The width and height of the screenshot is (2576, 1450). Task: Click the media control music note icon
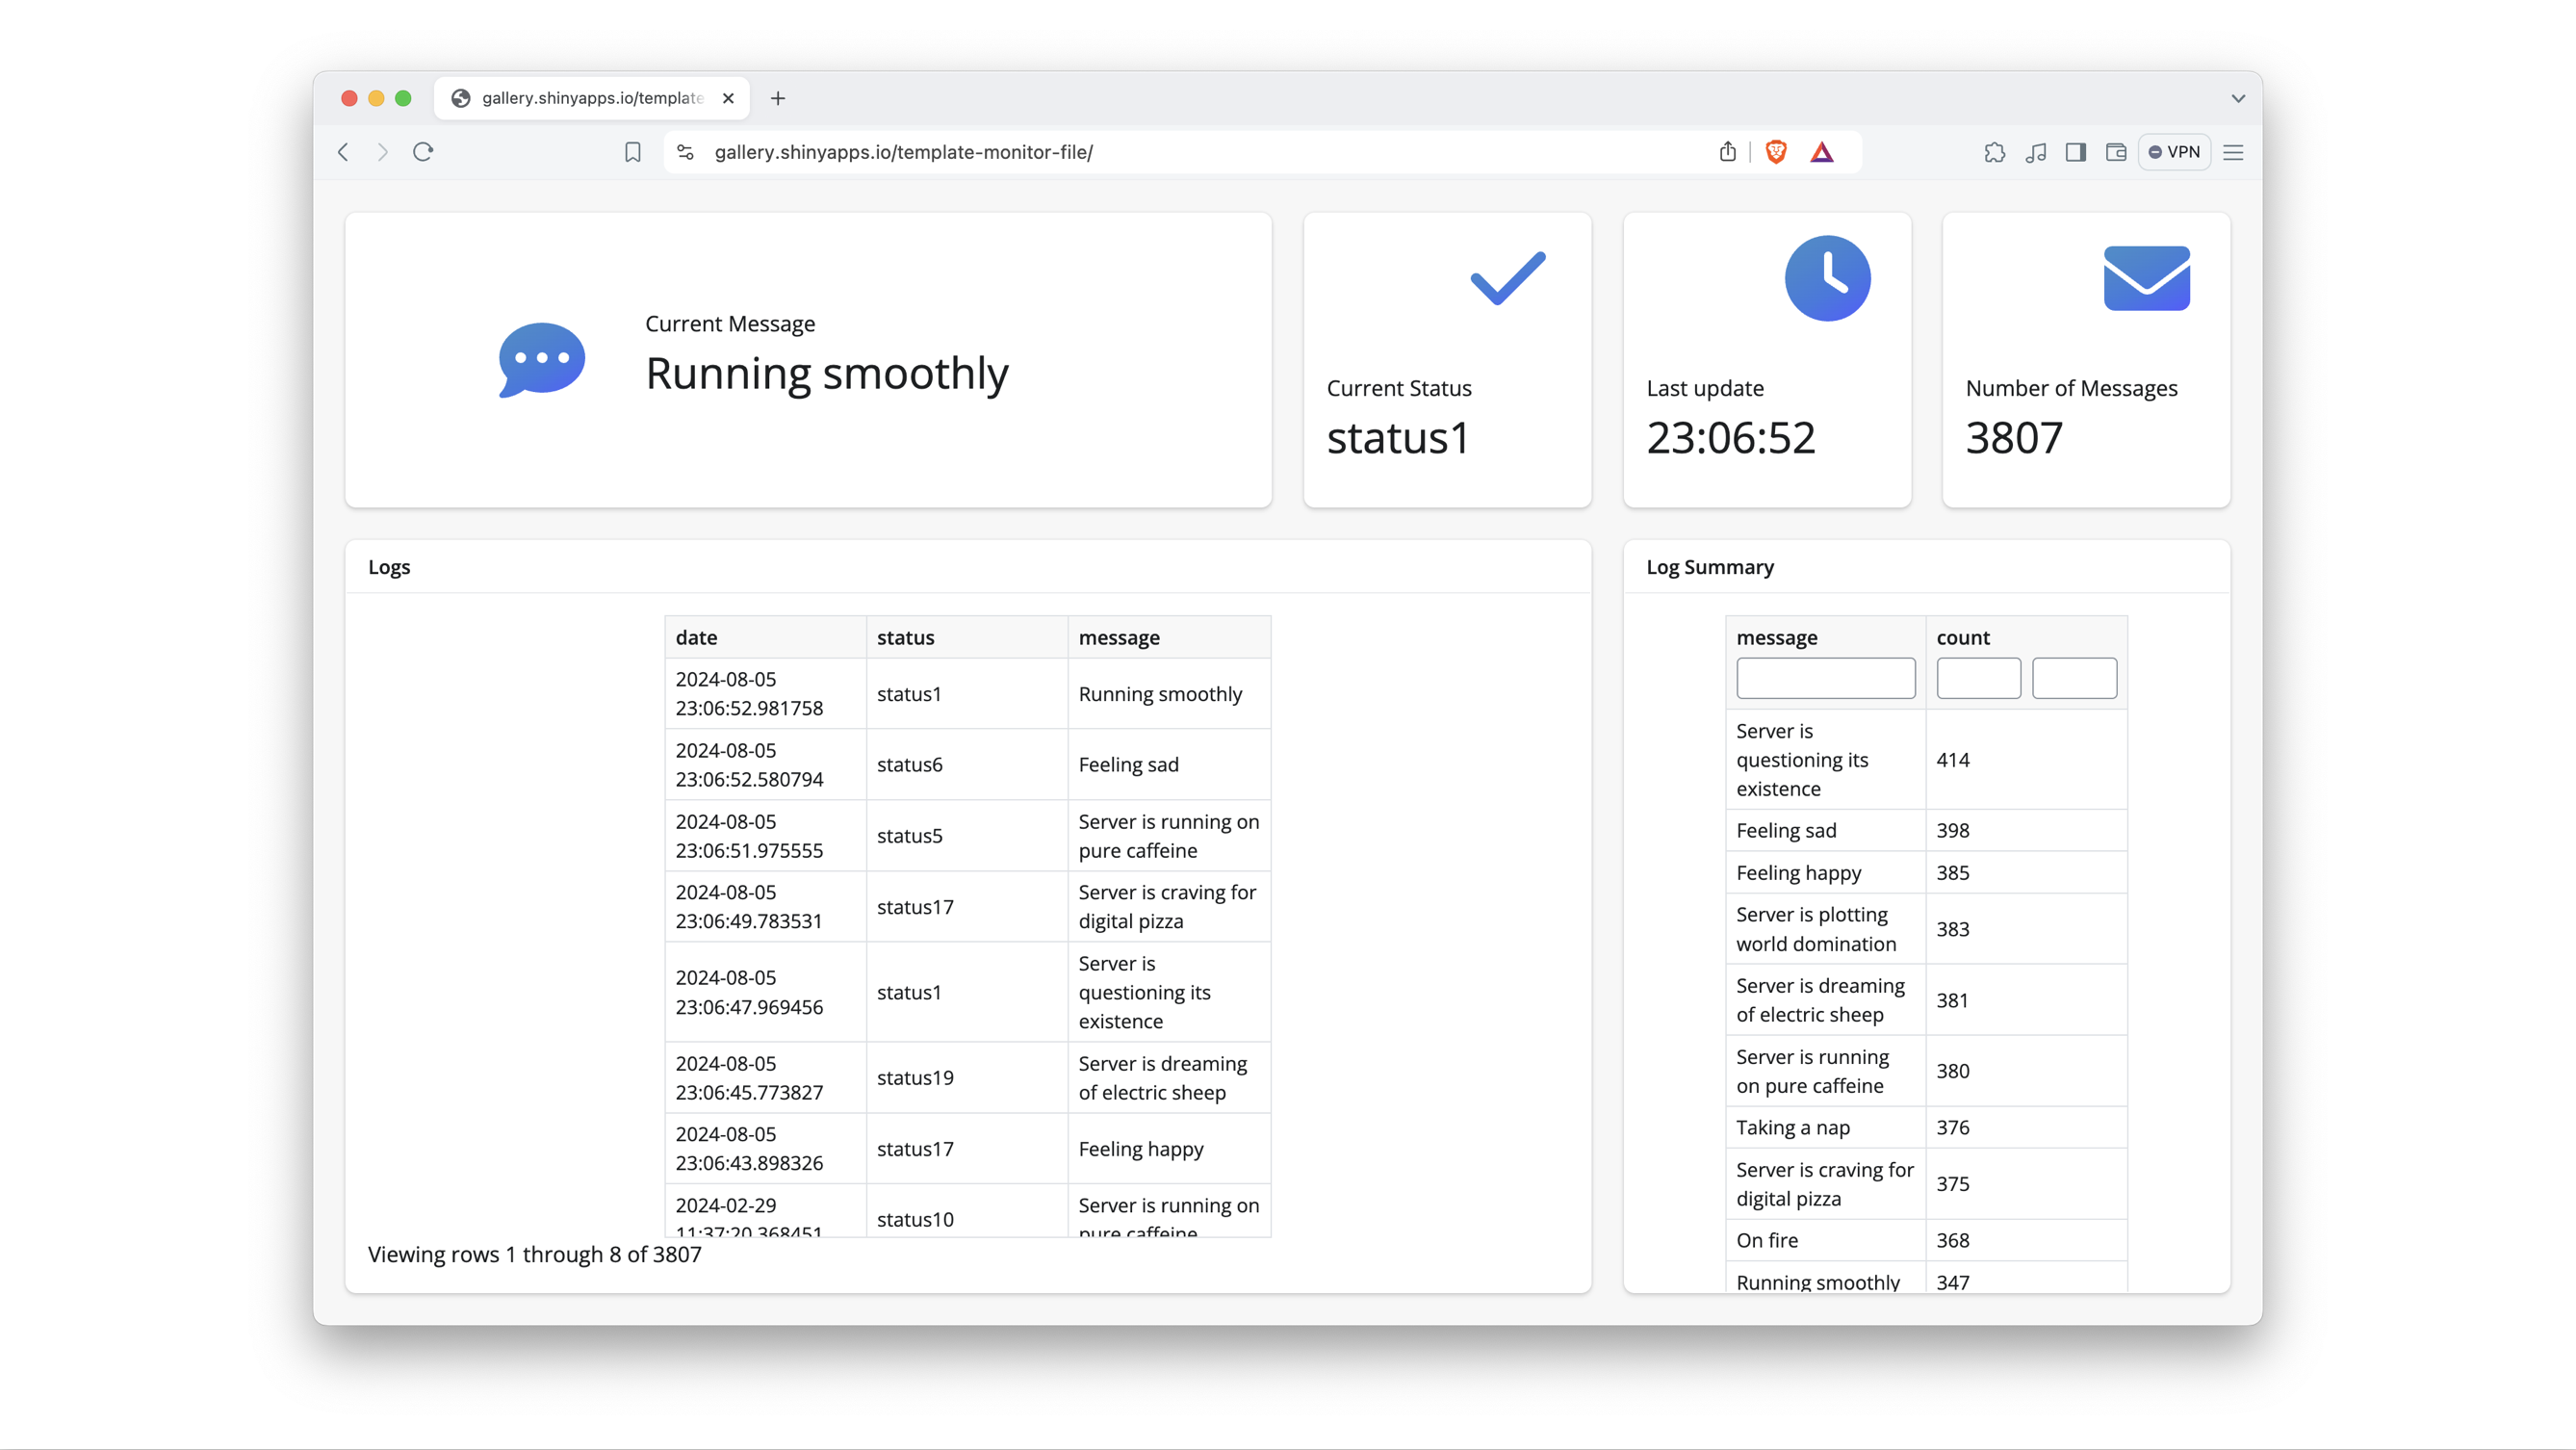pos(2035,152)
